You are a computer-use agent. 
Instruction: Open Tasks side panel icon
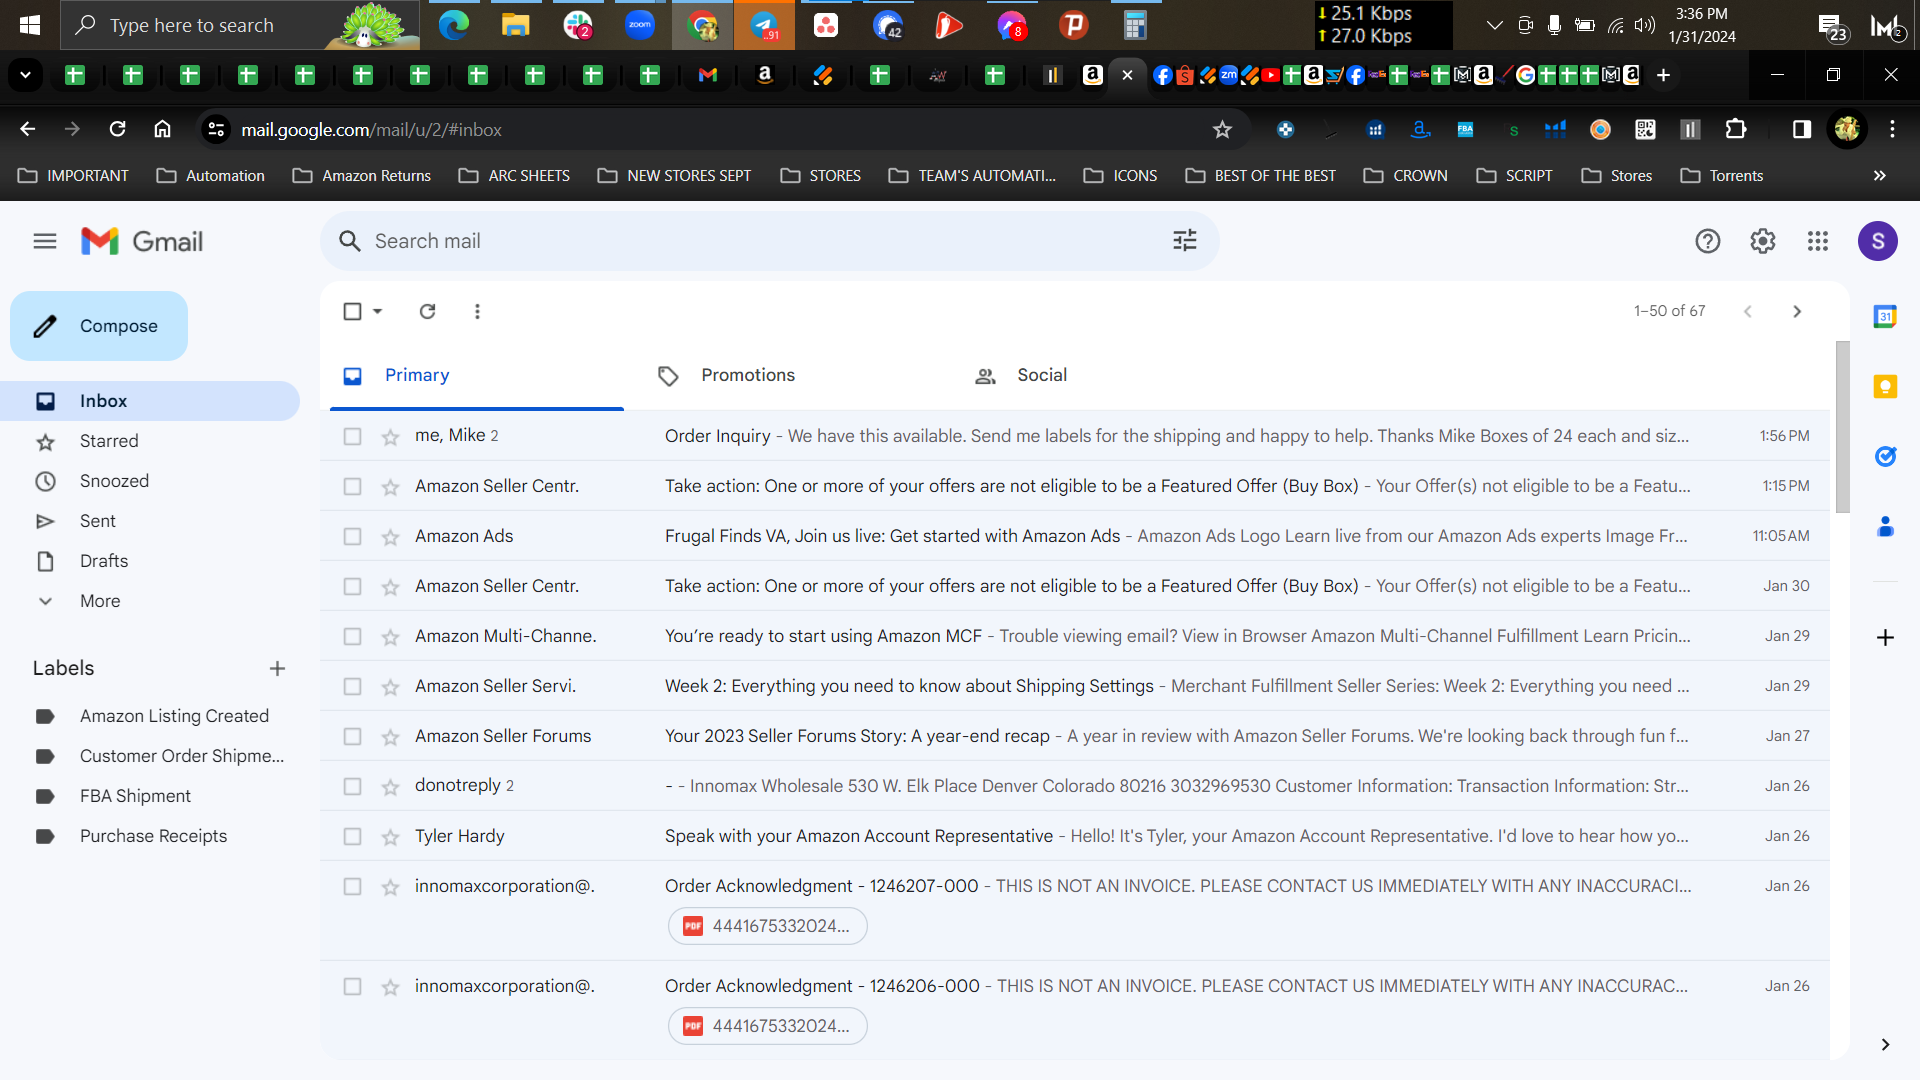pos(1885,457)
